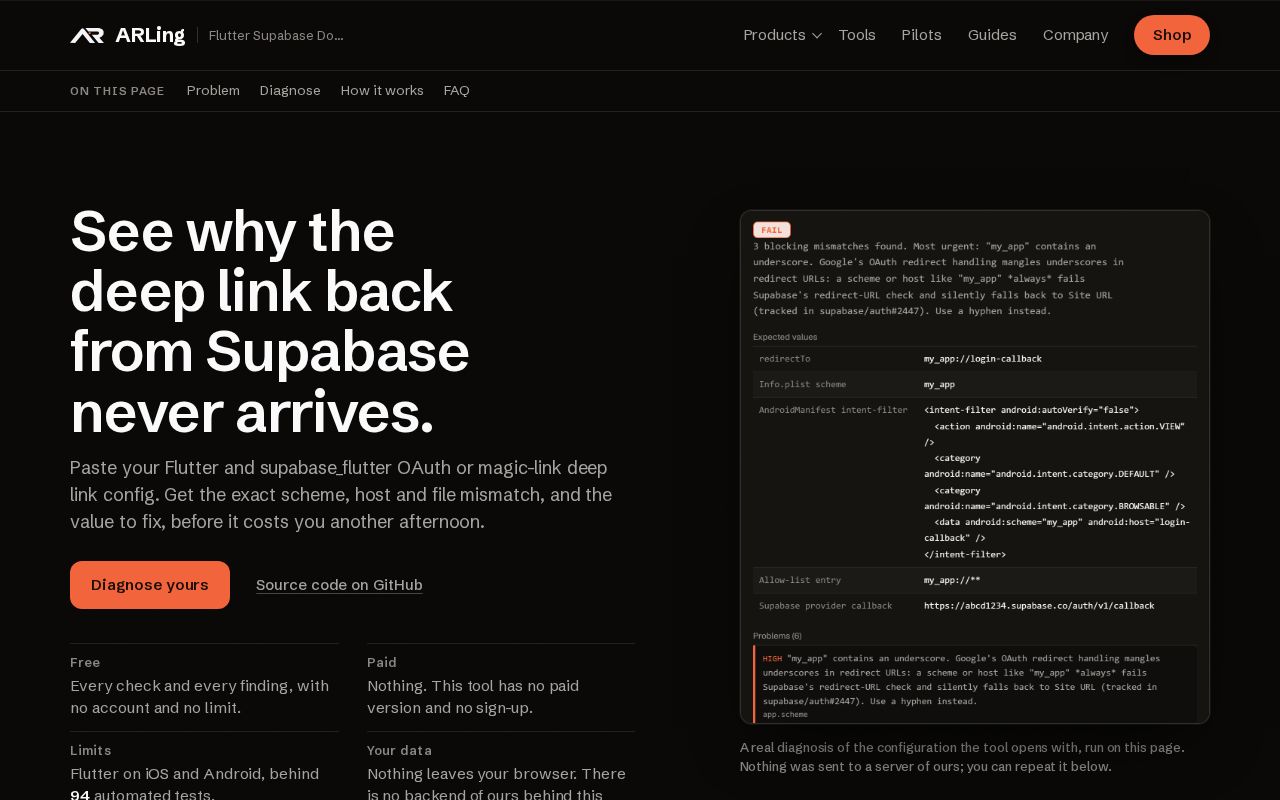
Task: Click the AndroidManifest intent-filter label
Action: (833, 410)
